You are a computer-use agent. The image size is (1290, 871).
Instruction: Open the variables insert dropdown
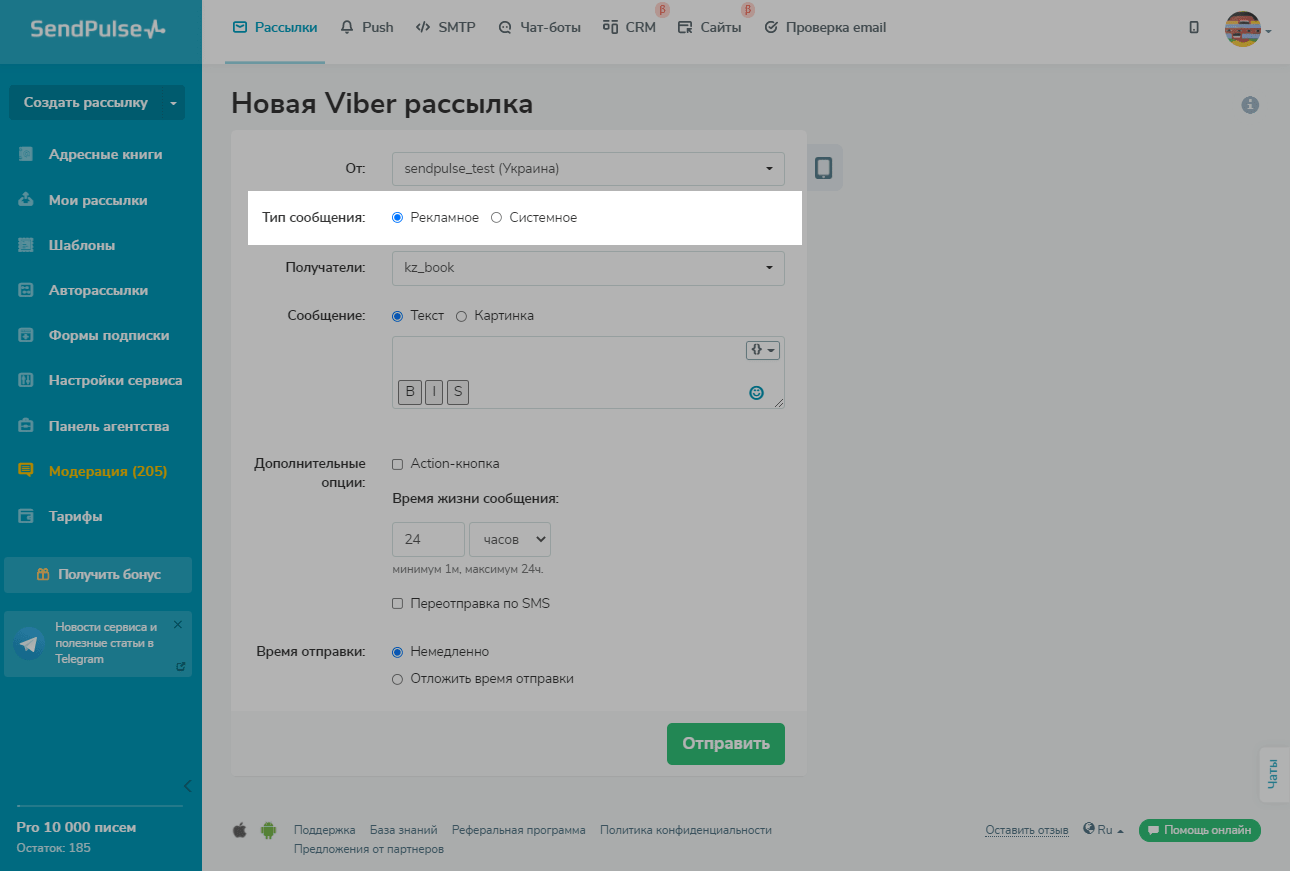[x=763, y=350]
